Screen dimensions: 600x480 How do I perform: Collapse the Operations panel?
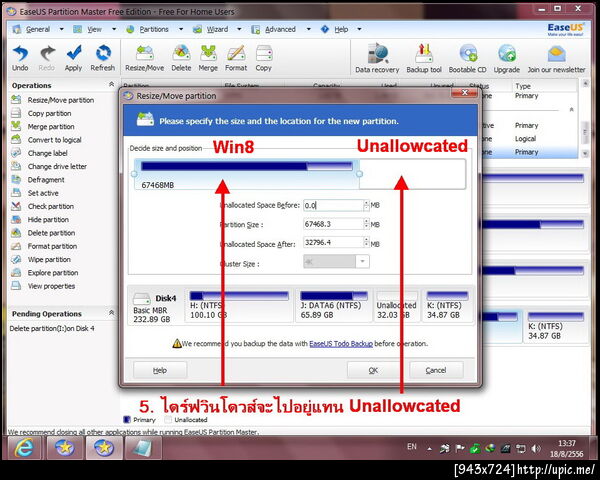click(111, 84)
